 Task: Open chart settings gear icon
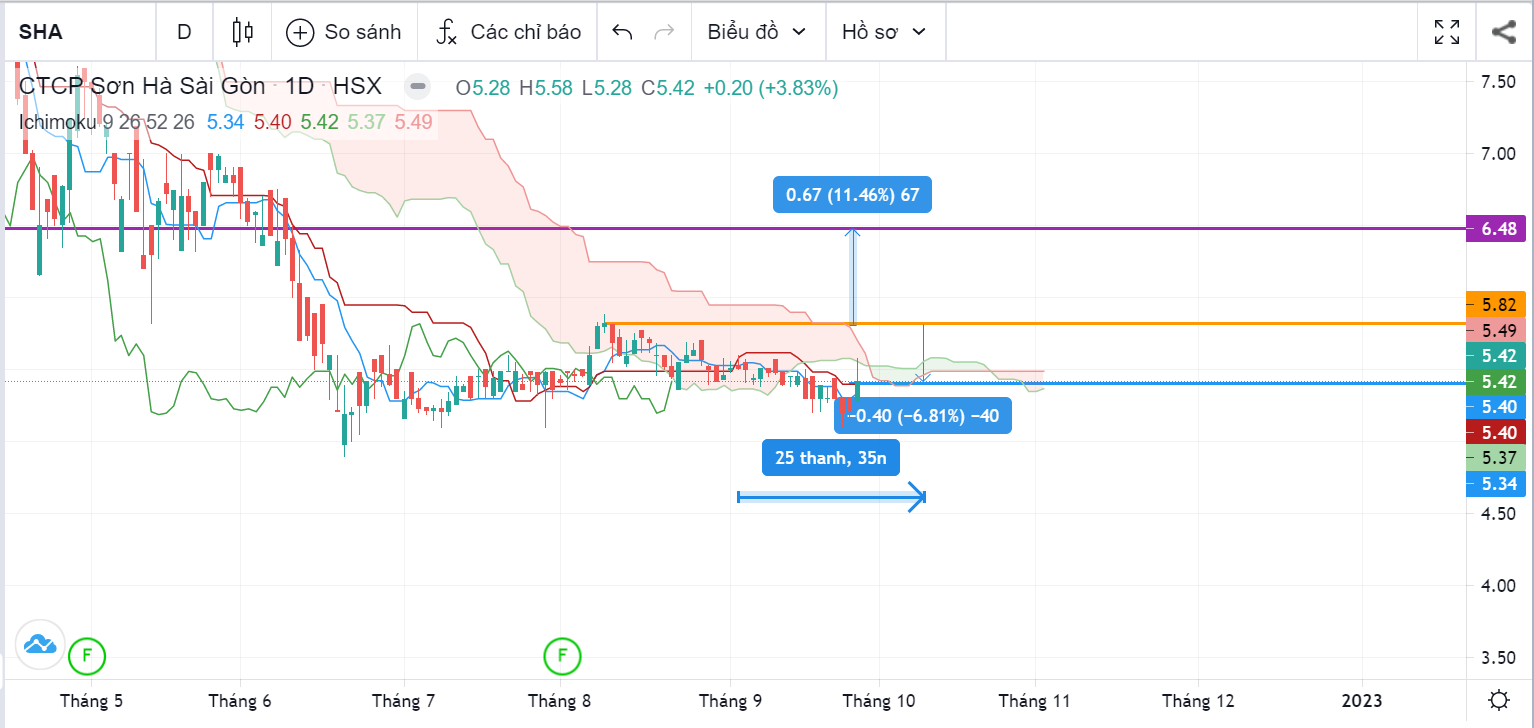click(1498, 700)
